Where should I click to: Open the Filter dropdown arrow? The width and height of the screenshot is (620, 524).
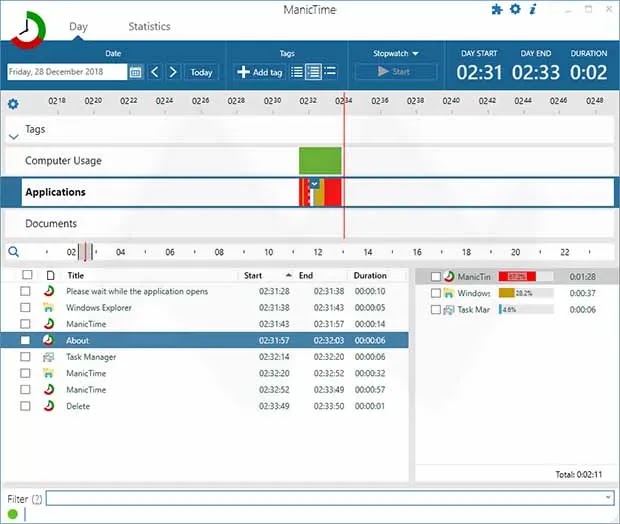click(608, 498)
